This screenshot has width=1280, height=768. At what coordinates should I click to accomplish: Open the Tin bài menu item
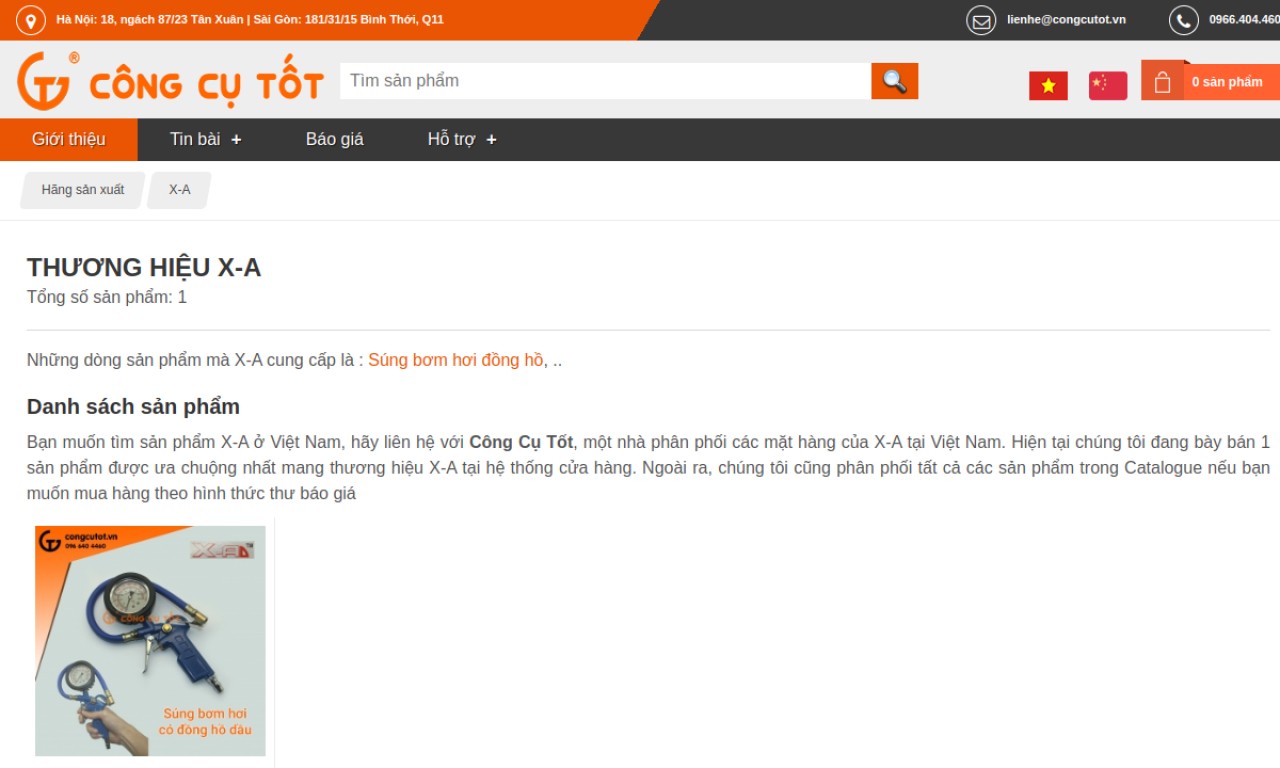coord(195,139)
